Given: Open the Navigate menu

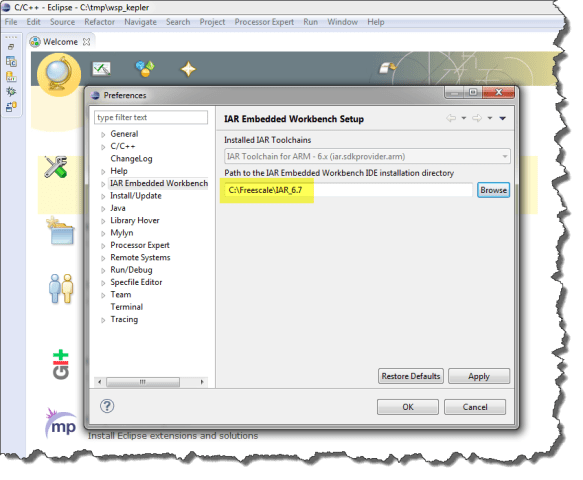Looking at the screenshot, I should point(140,22).
